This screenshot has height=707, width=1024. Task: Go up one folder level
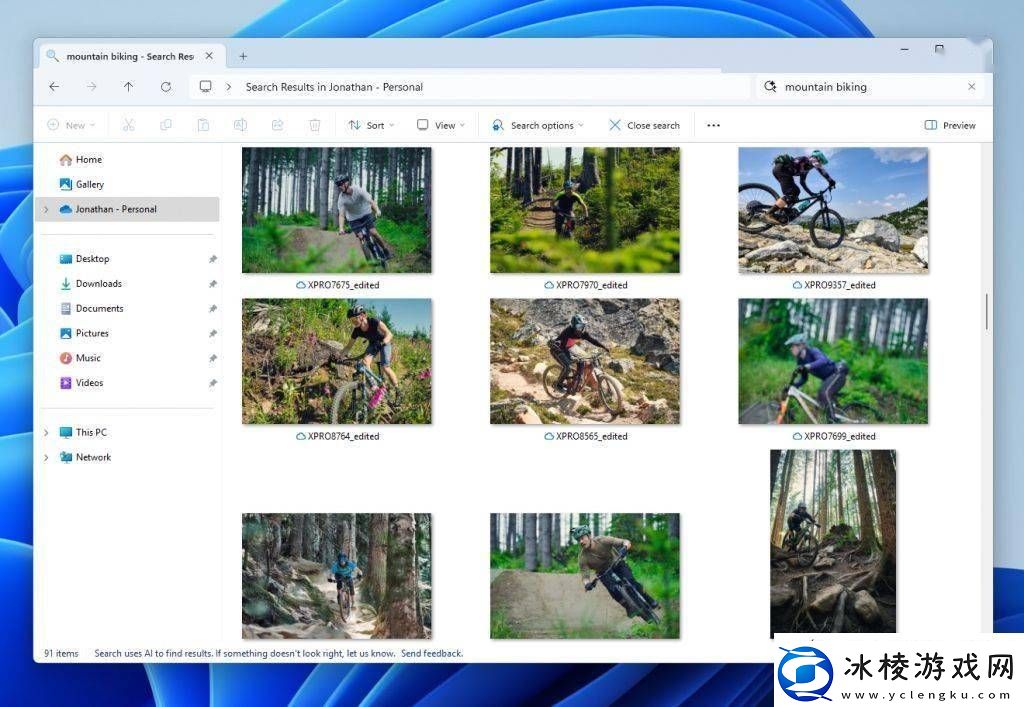click(128, 87)
